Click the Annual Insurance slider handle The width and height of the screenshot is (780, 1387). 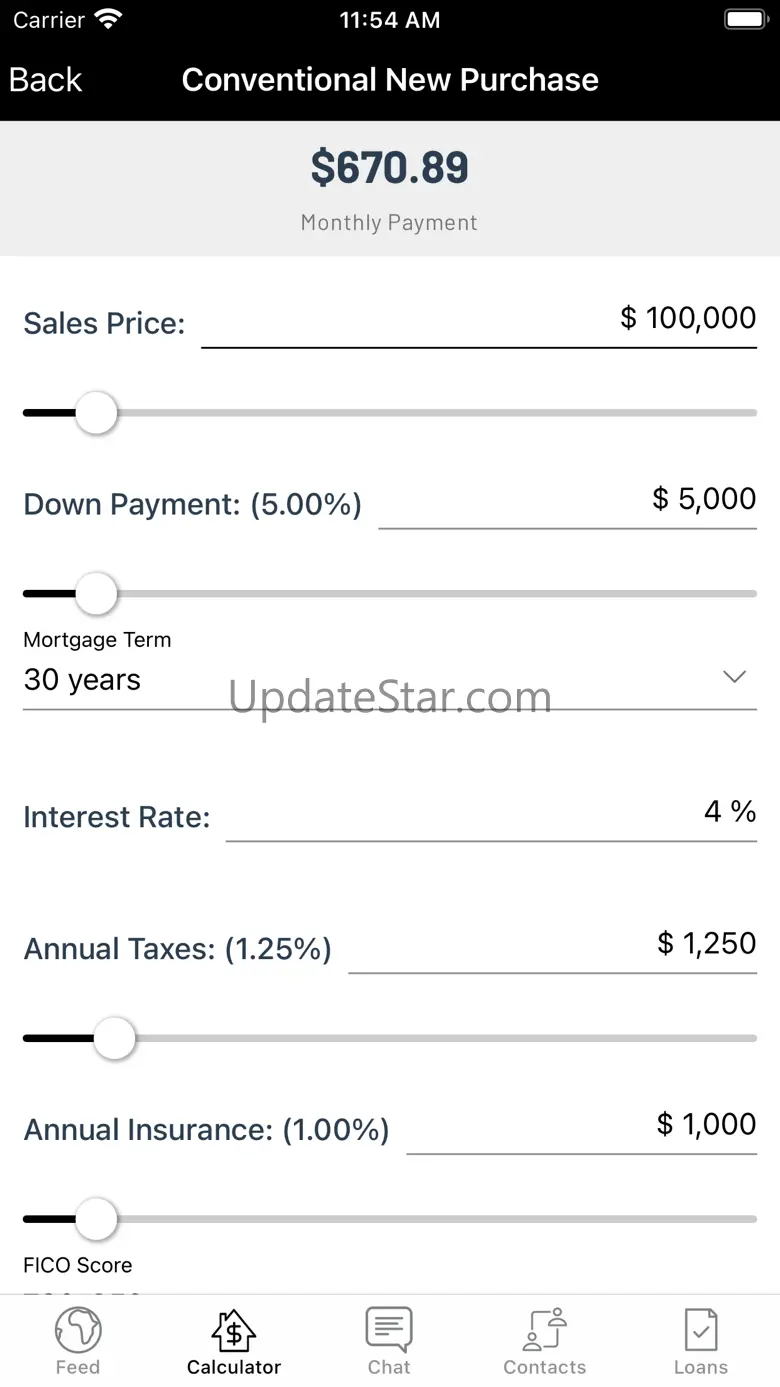(x=97, y=1219)
